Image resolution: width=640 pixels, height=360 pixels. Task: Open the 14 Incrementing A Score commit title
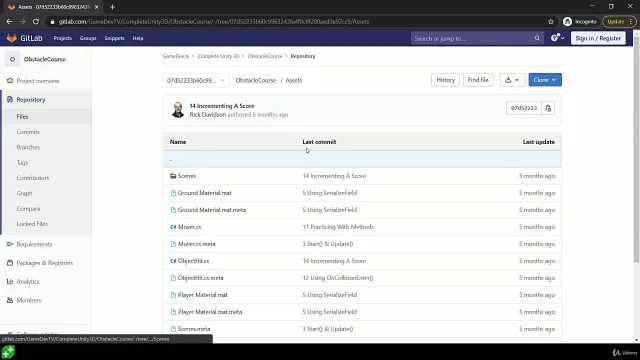coord(222,106)
